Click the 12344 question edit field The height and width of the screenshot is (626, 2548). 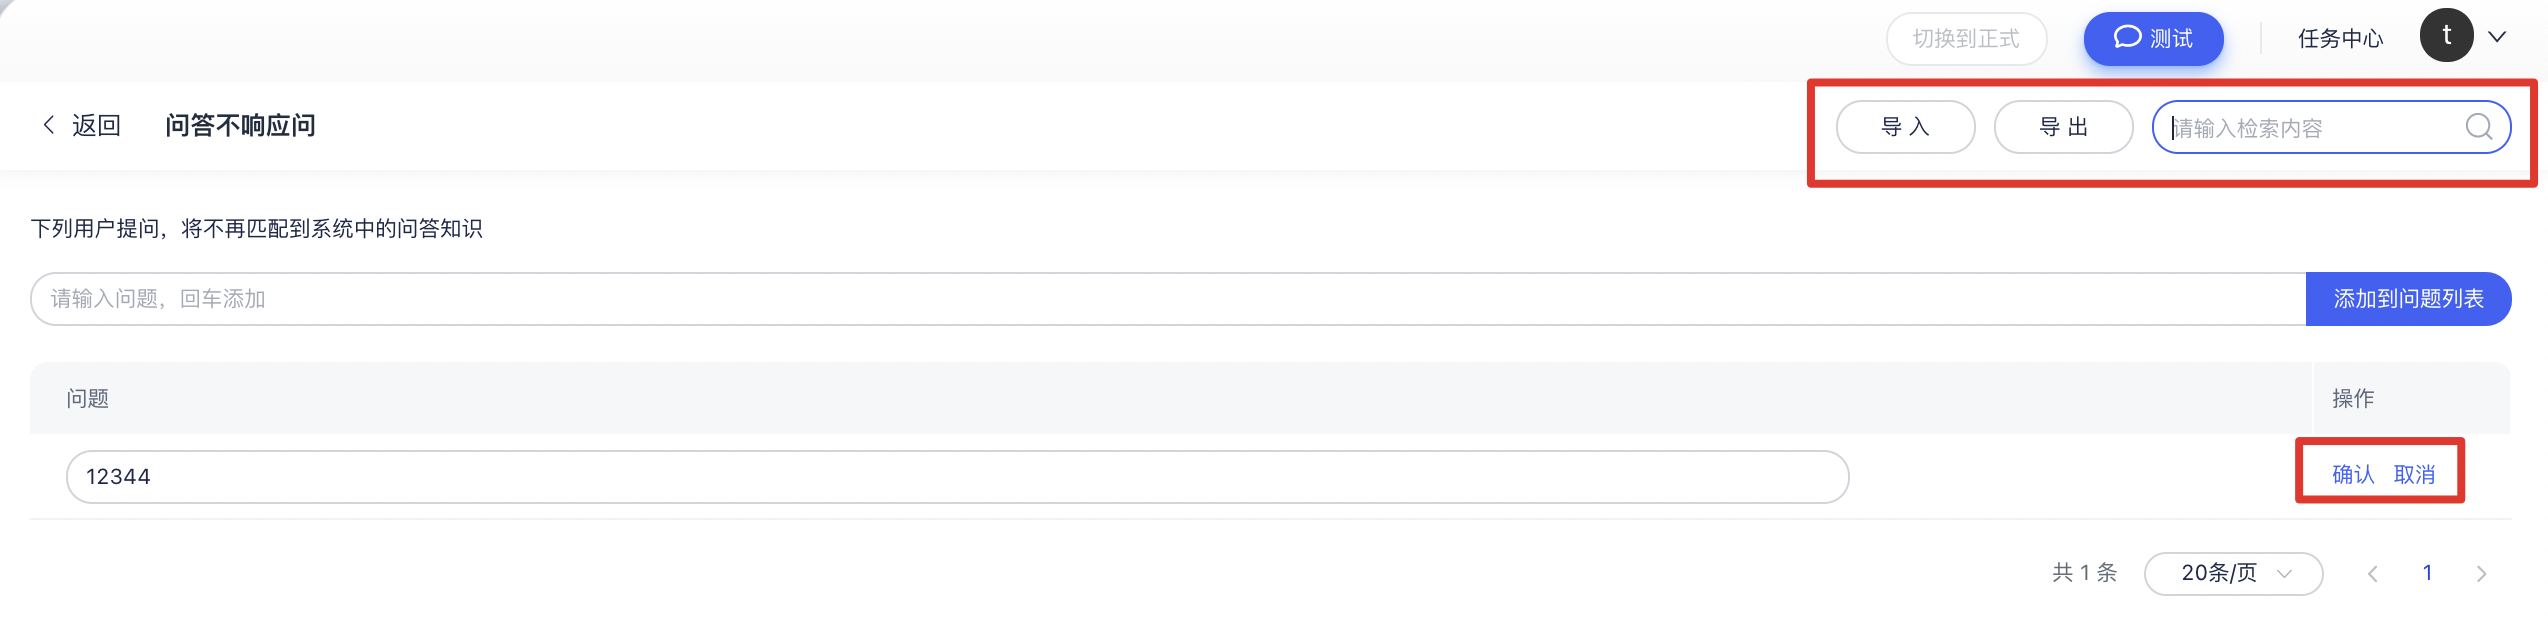[x=957, y=477]
